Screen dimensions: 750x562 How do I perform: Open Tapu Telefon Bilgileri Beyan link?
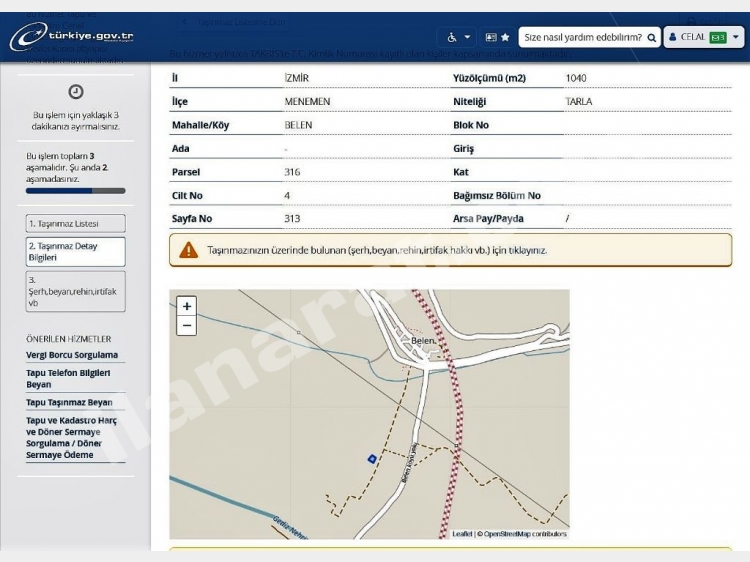[x=68, y=378]
